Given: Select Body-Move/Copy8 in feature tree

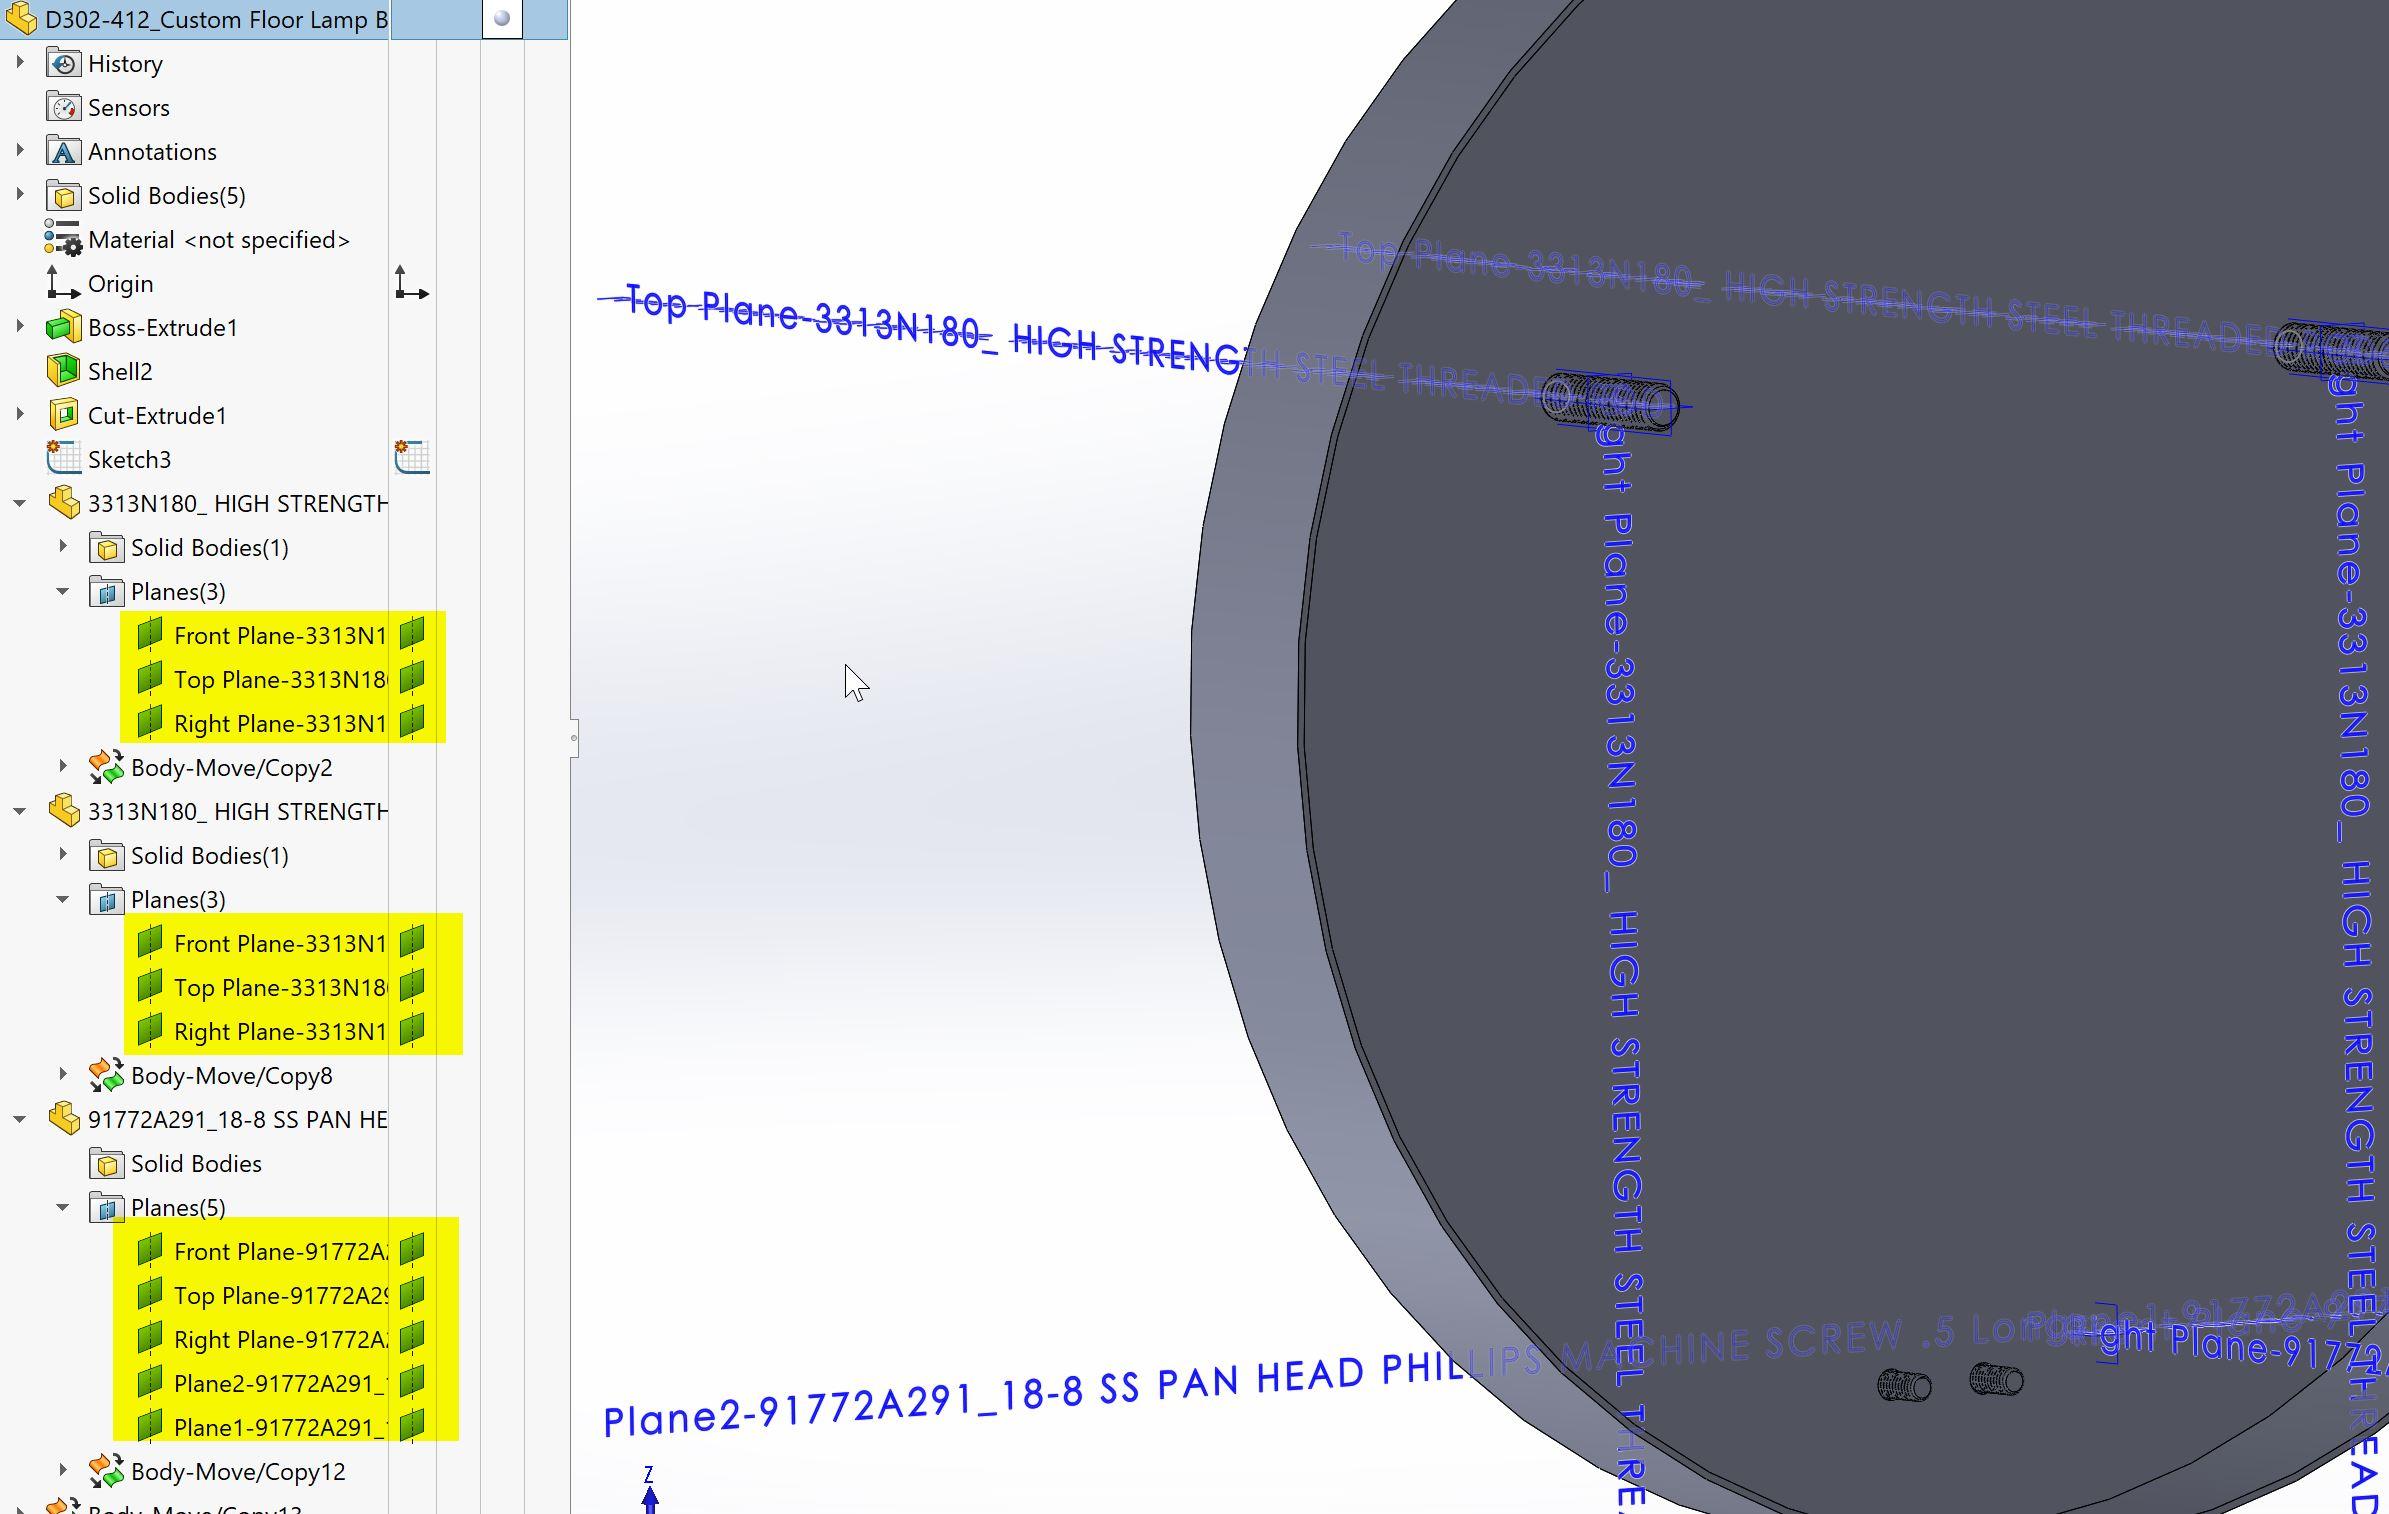Looking at the screenshot, I should coord(231,1076).
